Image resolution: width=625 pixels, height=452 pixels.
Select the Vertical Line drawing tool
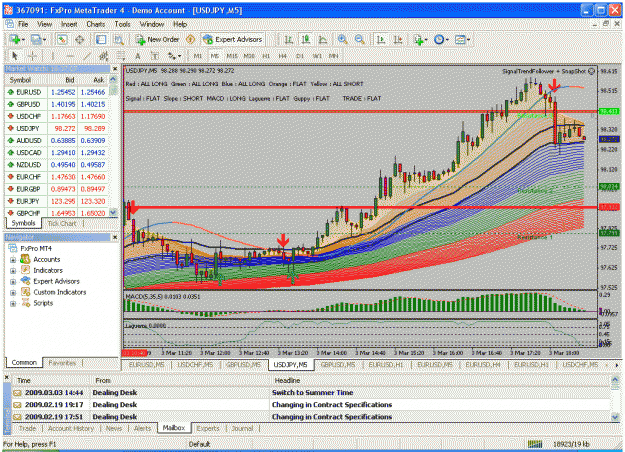tap(52, 56)
